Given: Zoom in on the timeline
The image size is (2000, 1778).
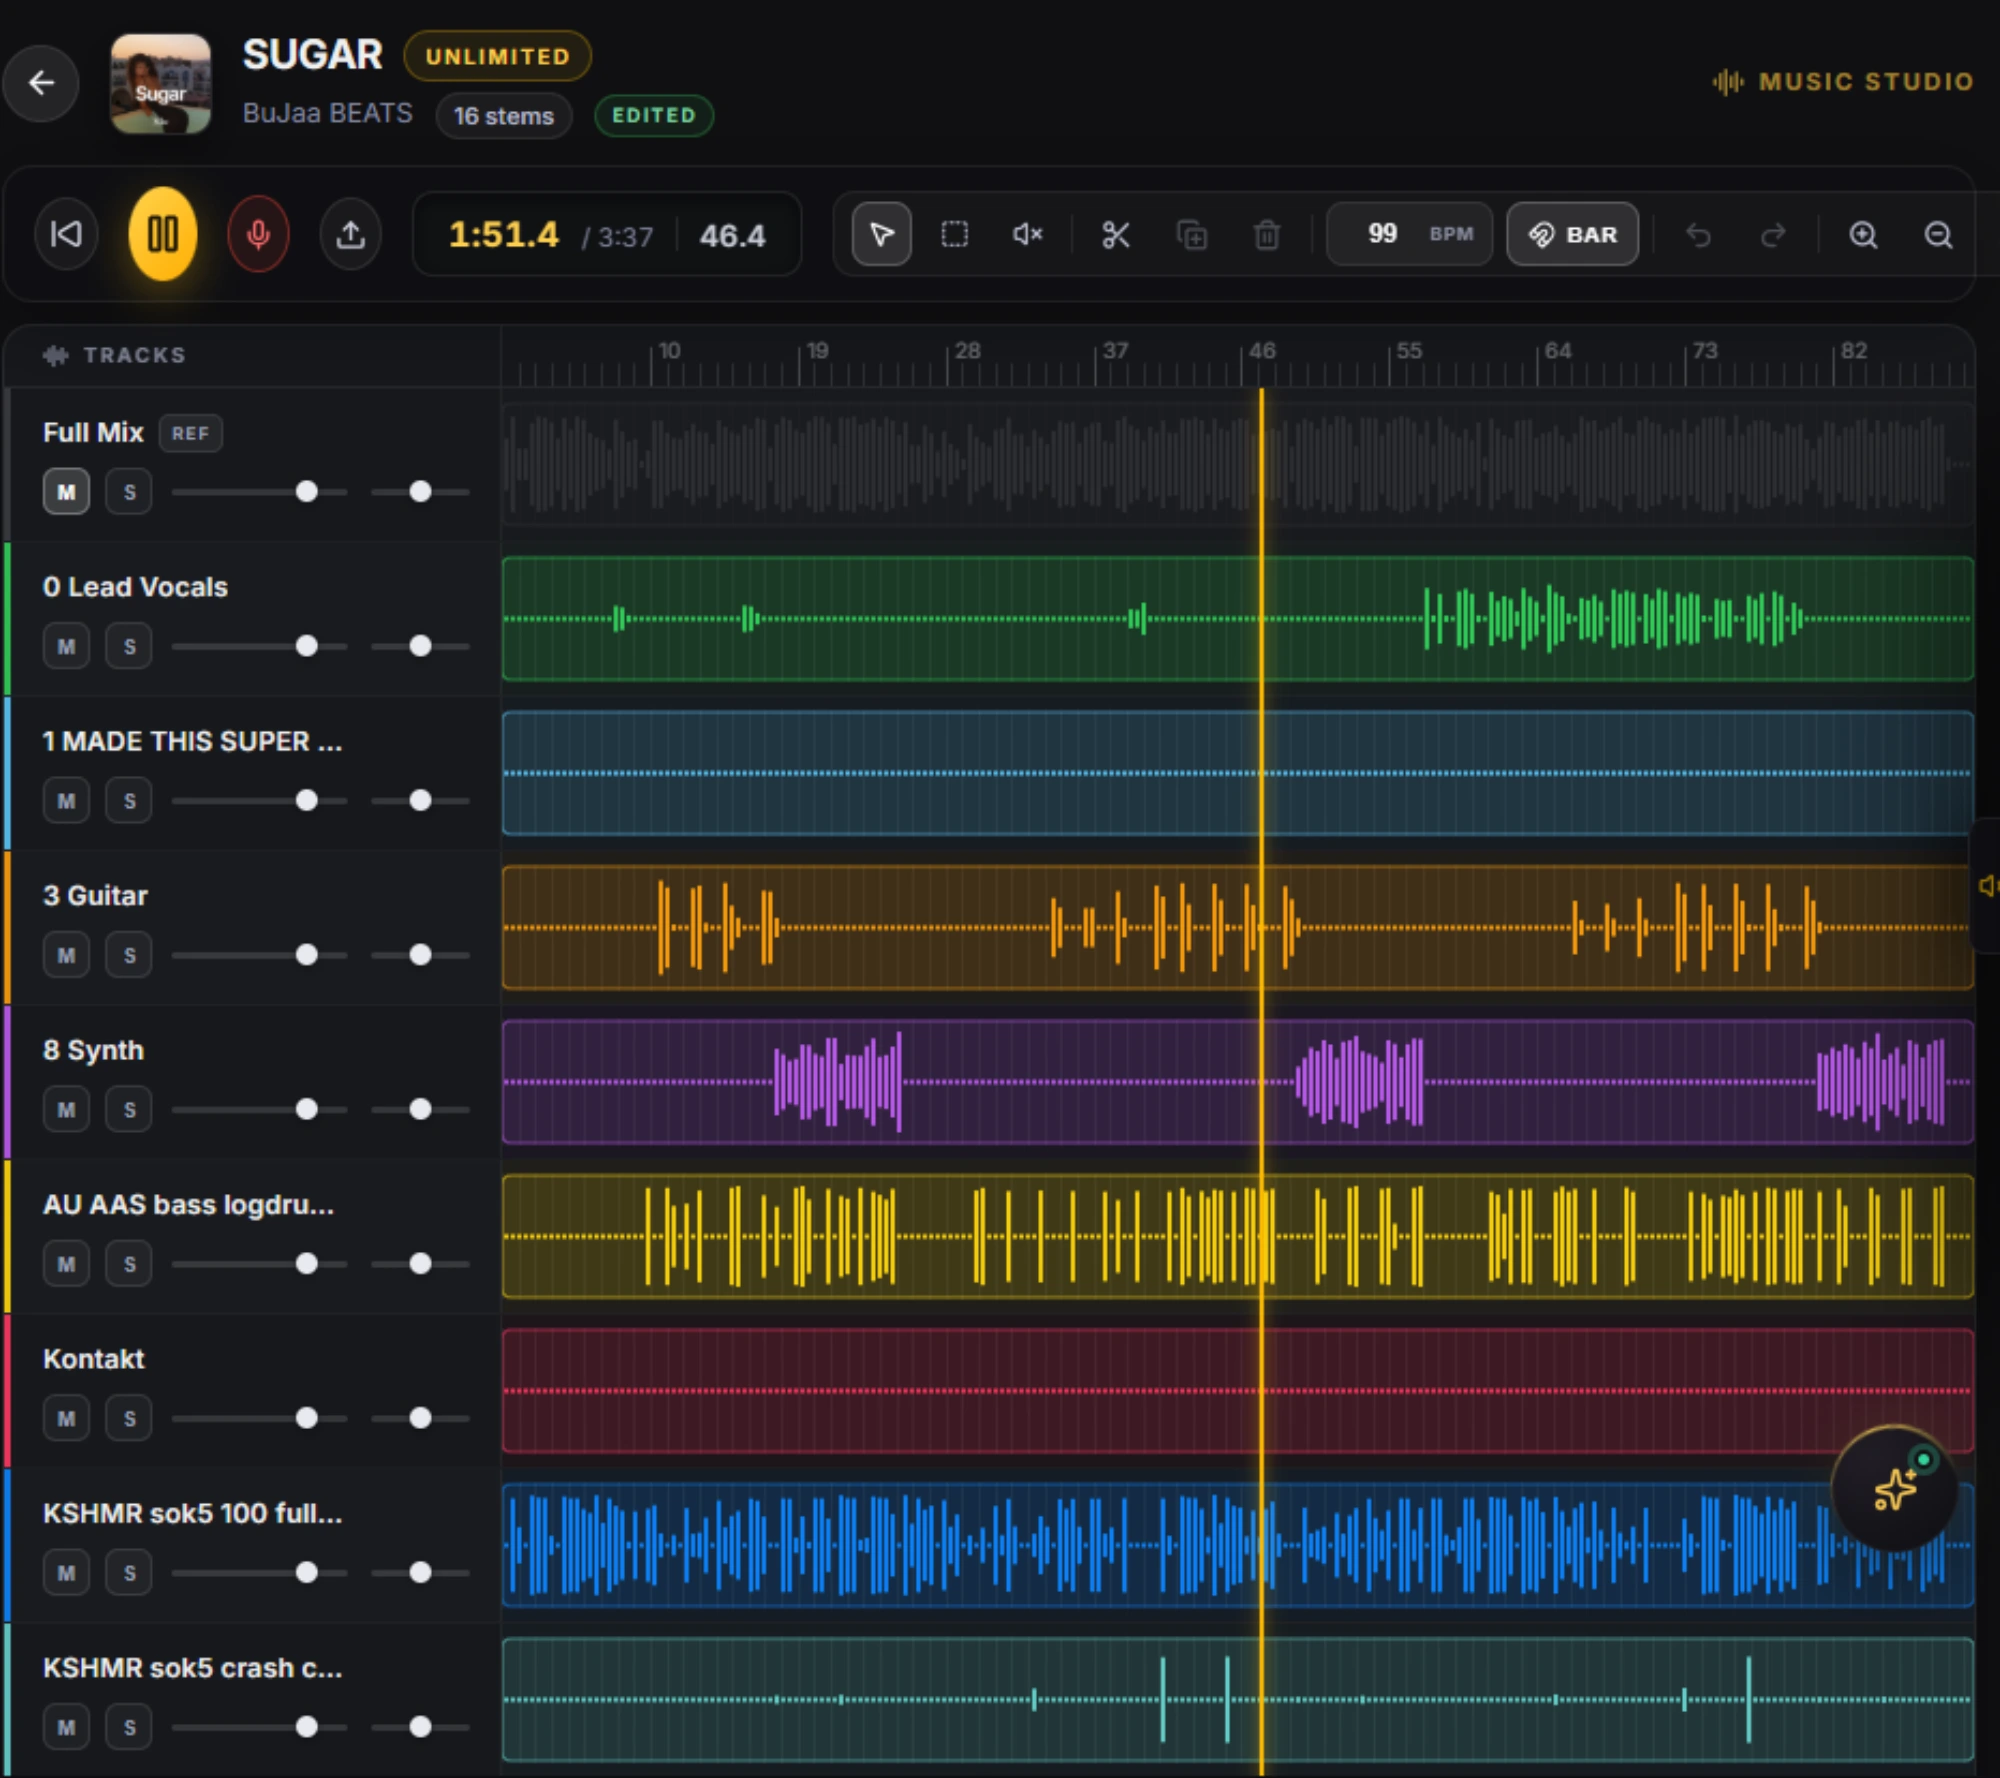Looking at the screenshot, I should [x=1863, y=235].
